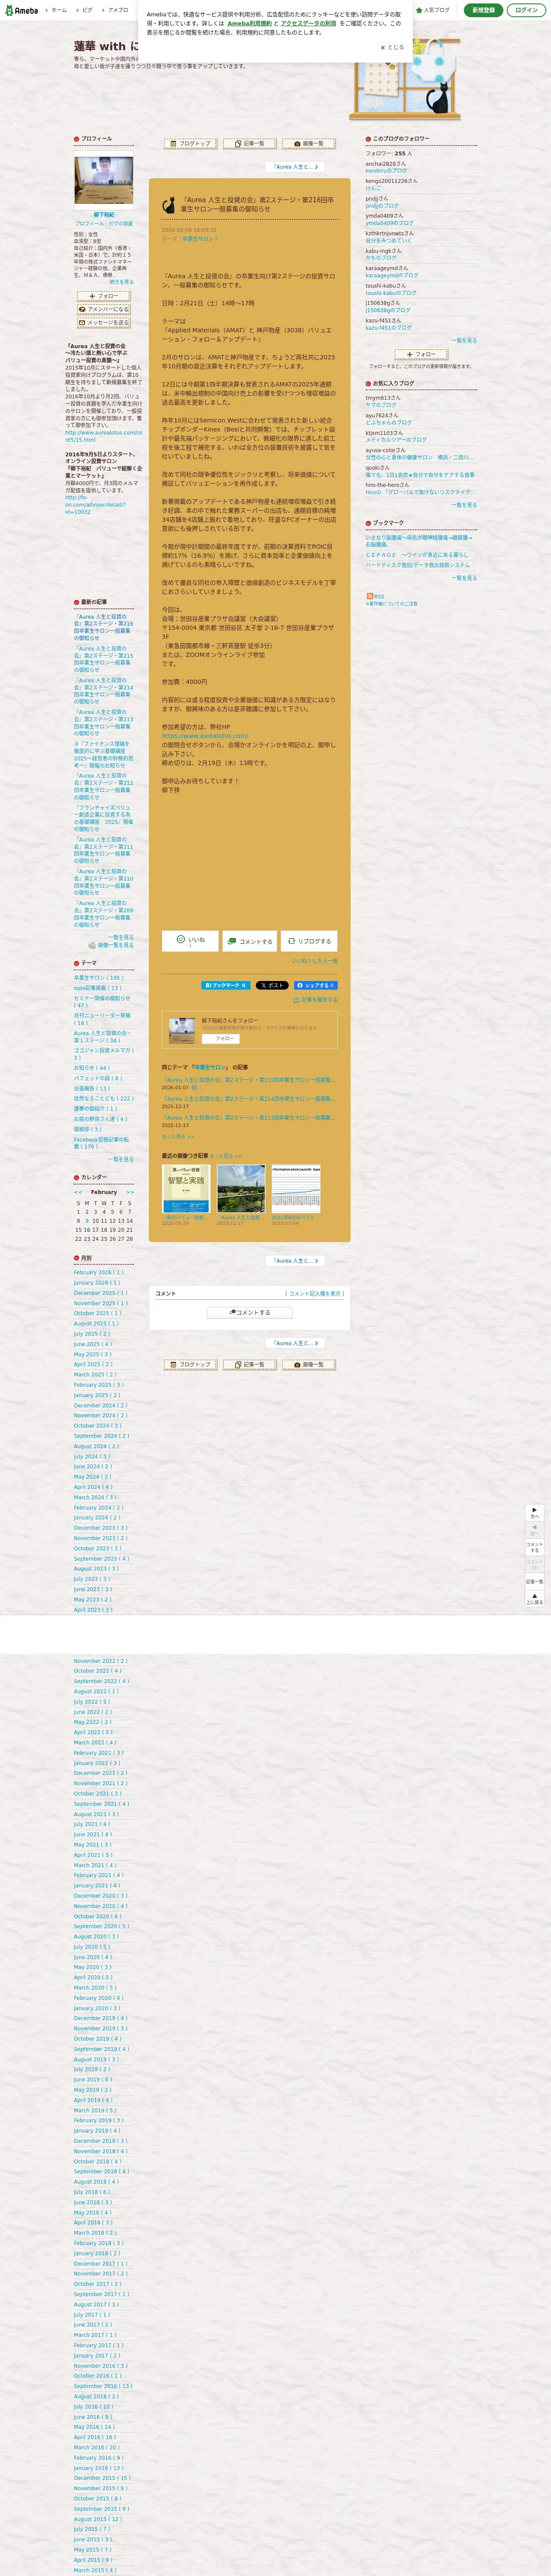Click the following-list フォロー button

(421, 354)
